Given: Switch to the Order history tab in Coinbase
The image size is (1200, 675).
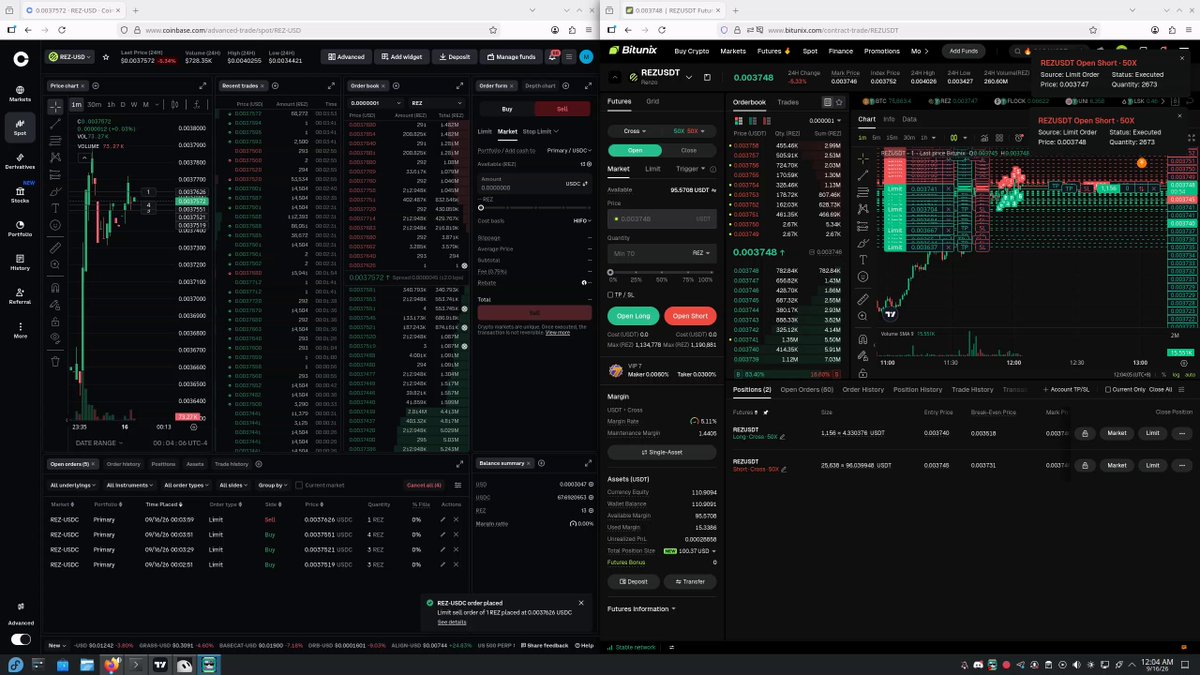Looking at the screenshot, I should pos(123,464).
